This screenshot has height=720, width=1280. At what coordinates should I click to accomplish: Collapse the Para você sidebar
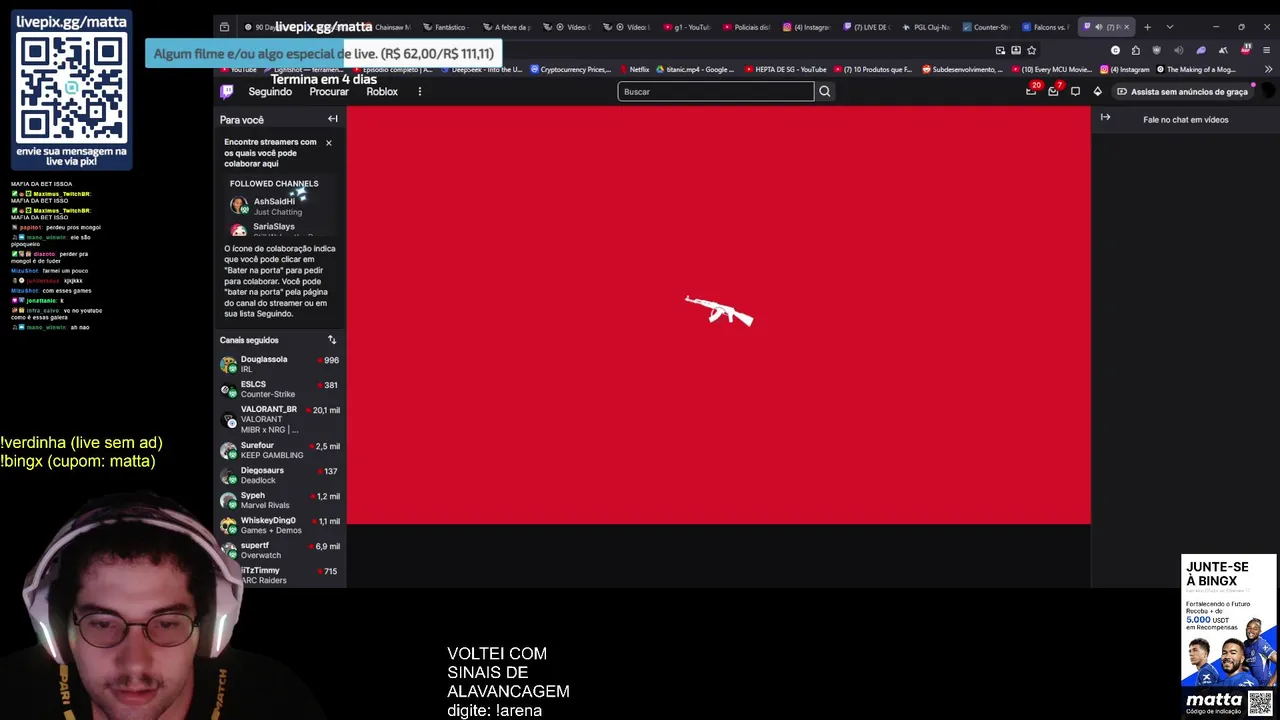click(333, 119)
